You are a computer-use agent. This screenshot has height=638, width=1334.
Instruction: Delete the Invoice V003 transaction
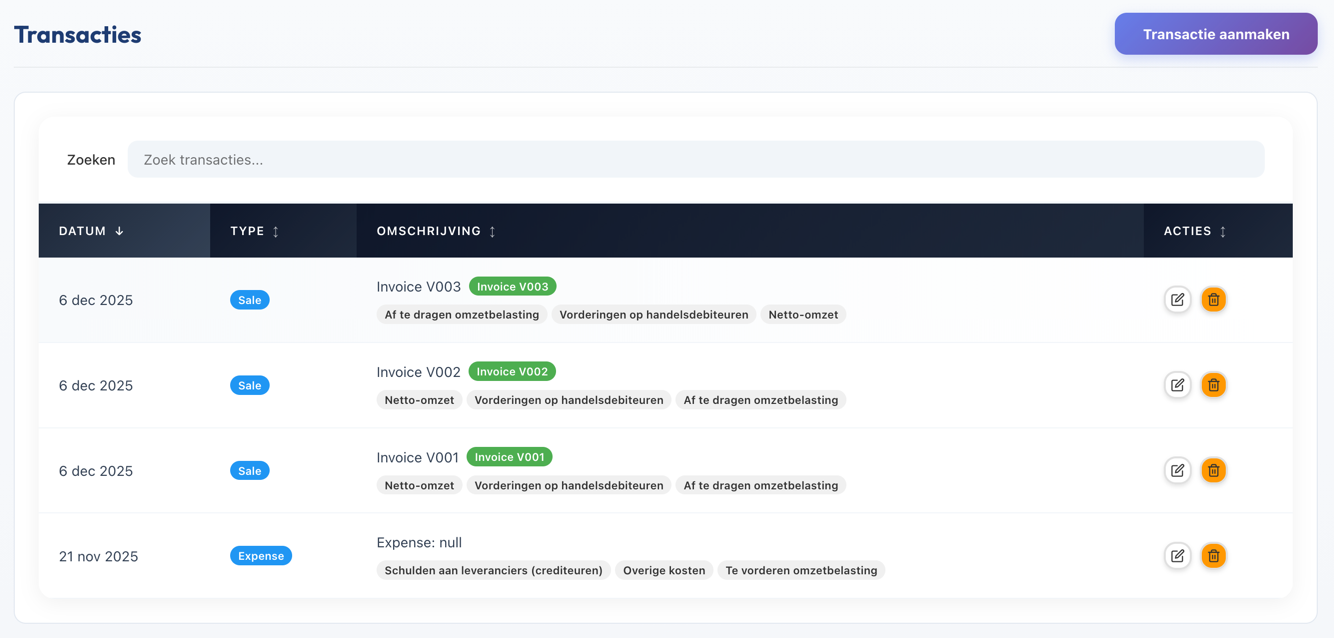click(x=1213, y=300)
